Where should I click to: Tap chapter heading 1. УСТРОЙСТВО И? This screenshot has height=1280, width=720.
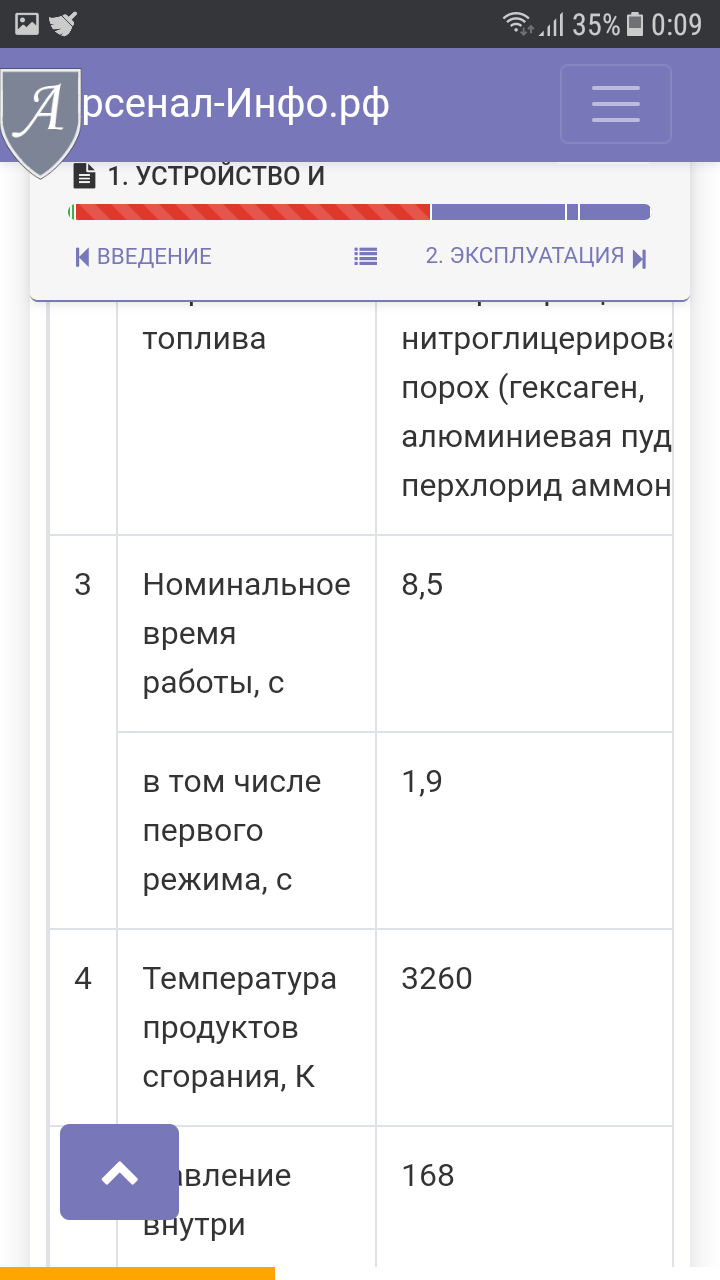point(216,176)
